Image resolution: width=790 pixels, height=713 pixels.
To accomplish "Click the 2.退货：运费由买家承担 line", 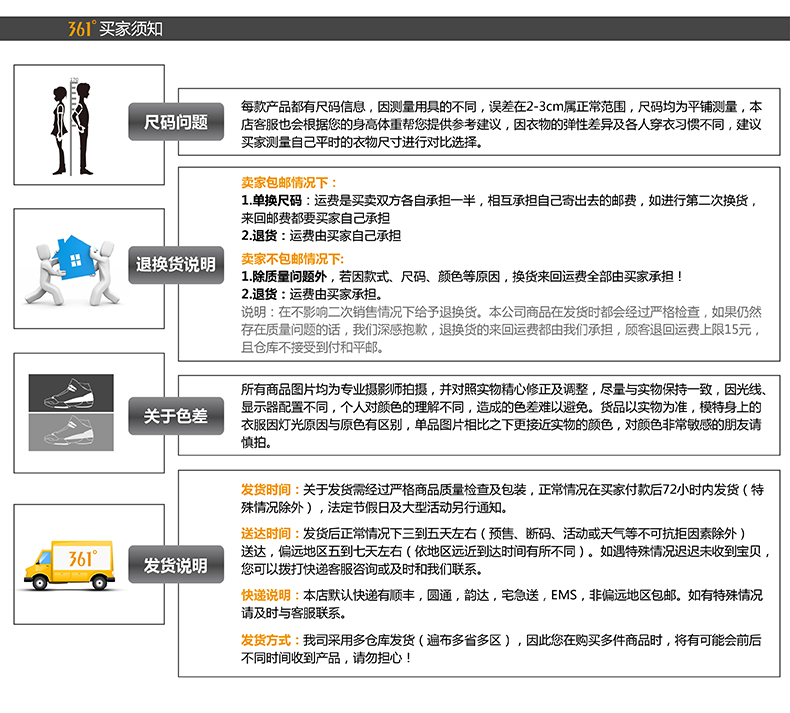I will tap(312, 294).
